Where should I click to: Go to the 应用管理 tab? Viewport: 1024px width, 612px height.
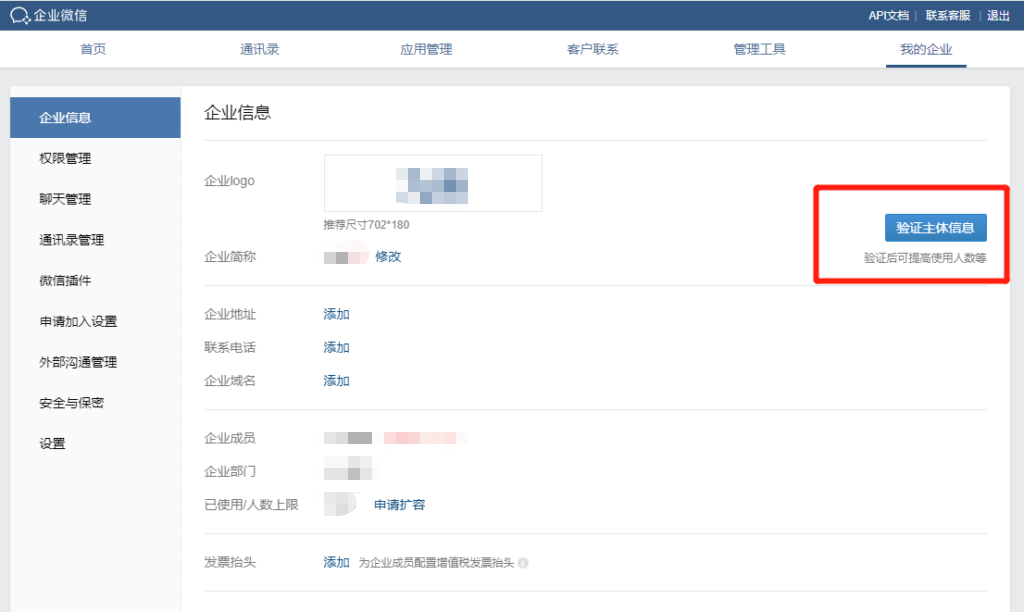426,49
